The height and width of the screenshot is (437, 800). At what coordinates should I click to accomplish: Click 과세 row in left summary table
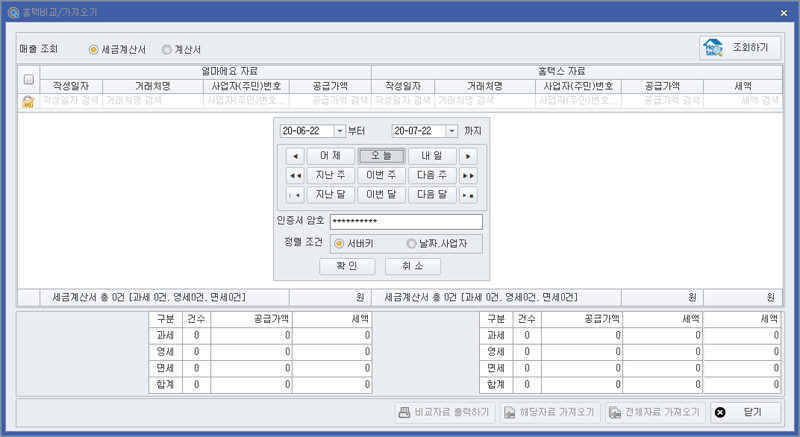click(261, 335)
